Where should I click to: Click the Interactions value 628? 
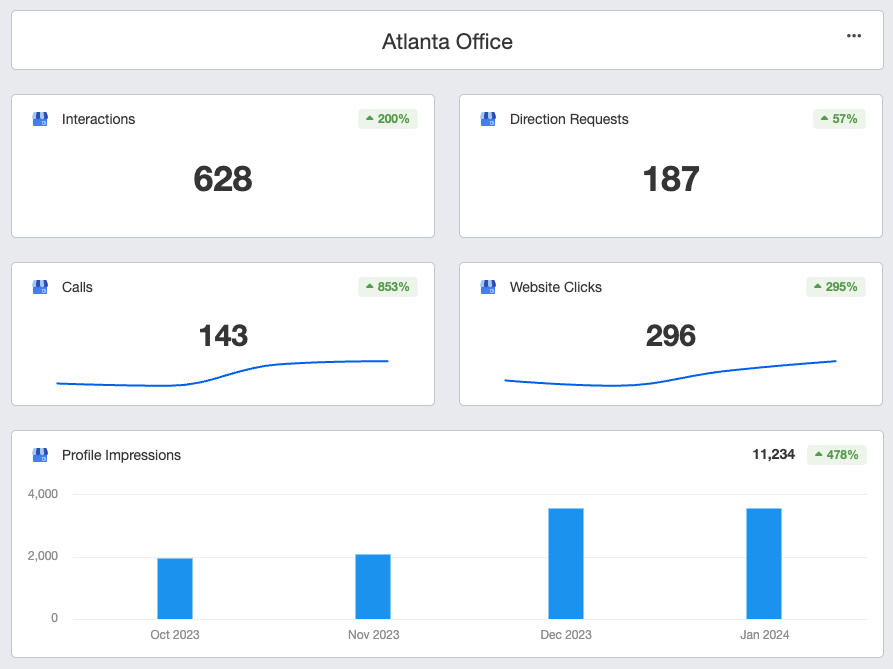pyautogui.click(x=223, y=179)
